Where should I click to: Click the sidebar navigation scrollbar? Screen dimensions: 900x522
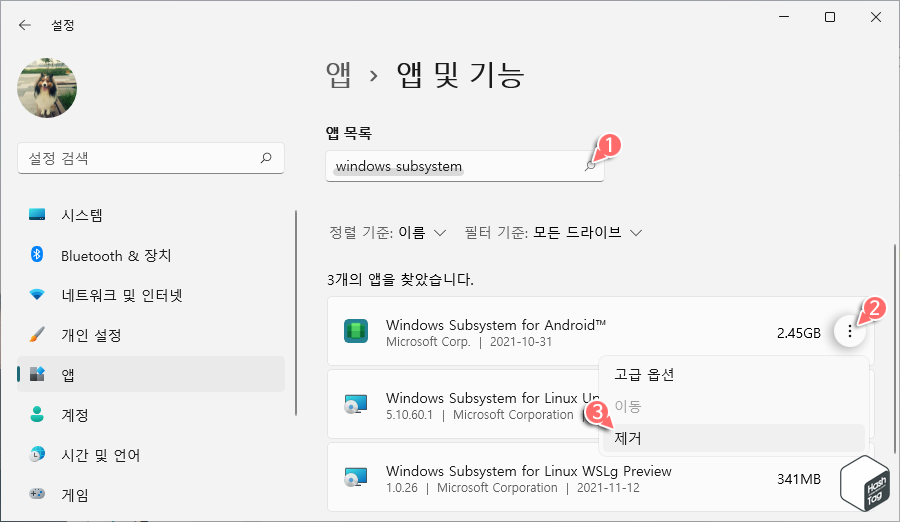pyautogui.click(x=296, y=312)
